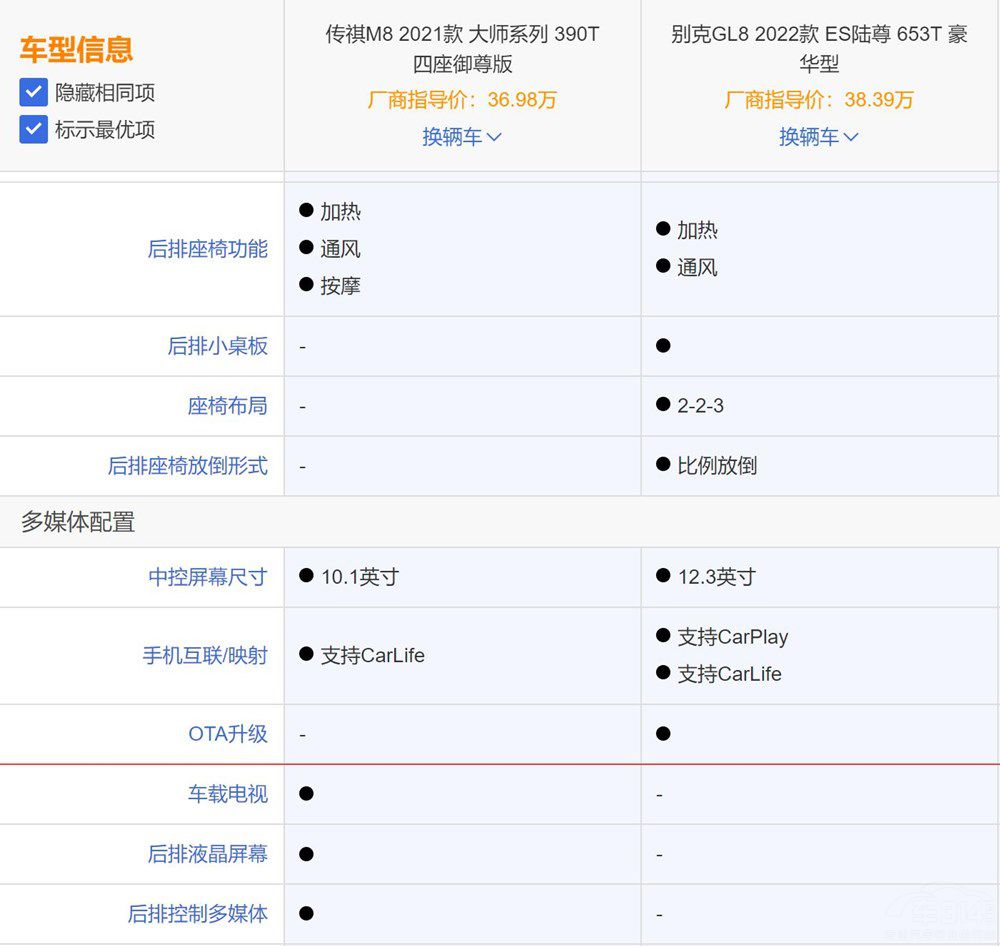Open the 中控屏幕尺寸 parameter link
This screenshot has width=1000, height=946.
[x=207, y=577]
